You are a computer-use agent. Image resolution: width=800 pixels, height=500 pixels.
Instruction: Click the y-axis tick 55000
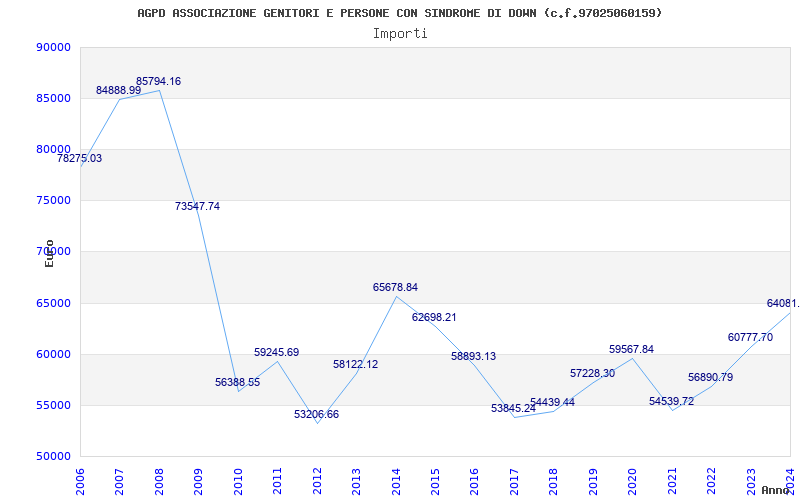tap(53, 406)
